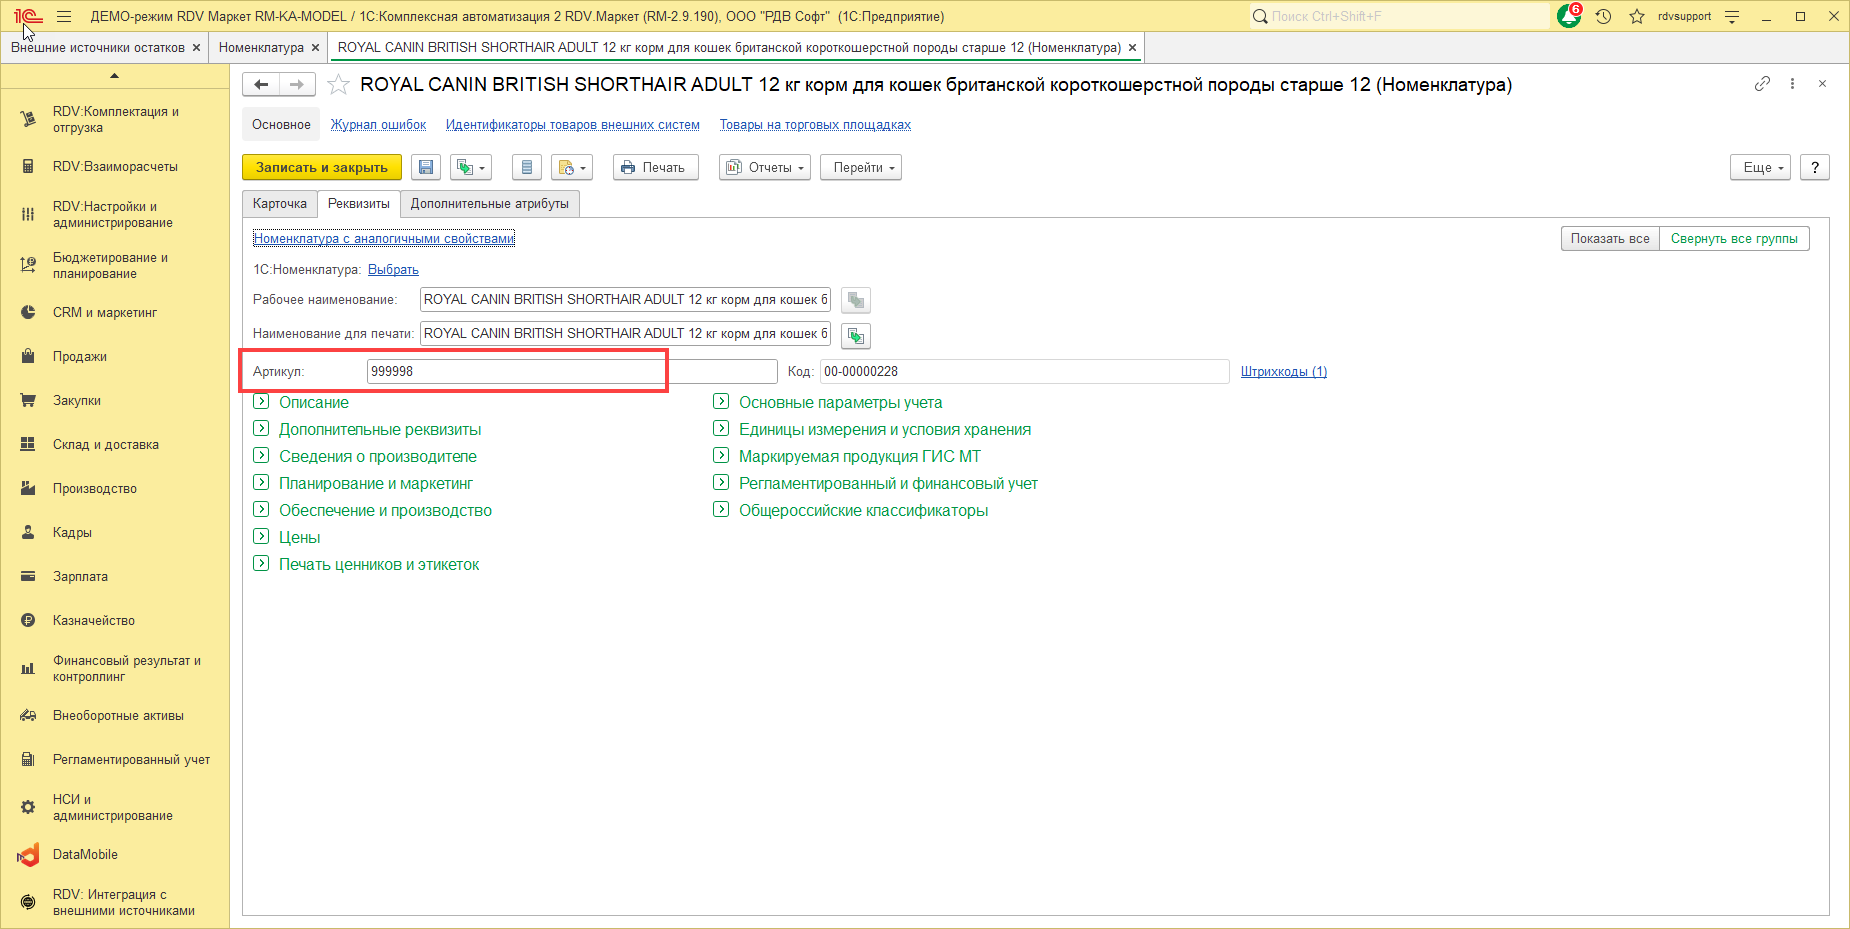Viewport: 1850px width, 929px height.
Task: Open Товары на торговых площадках link
Action: point(815,125)
